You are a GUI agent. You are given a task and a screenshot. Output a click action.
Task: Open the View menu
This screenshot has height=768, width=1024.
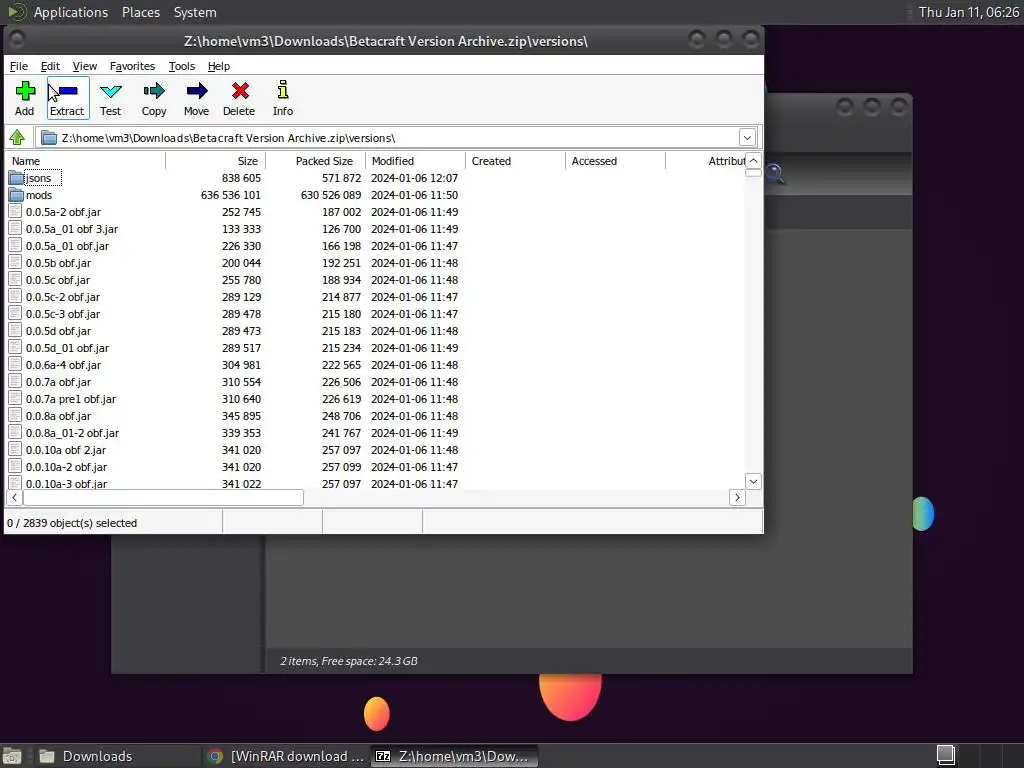coord(85,66)
